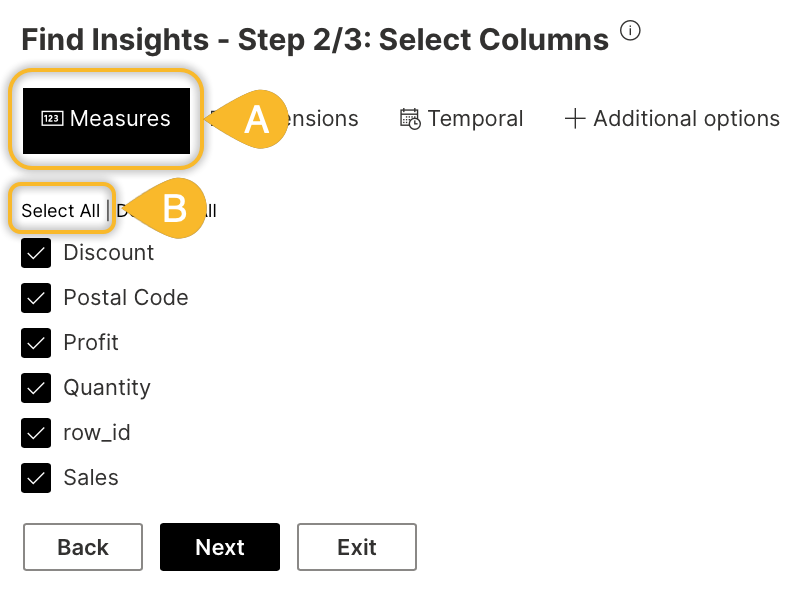
Task: Toggle the Quantity checkbox
Action: coord(36,388)
